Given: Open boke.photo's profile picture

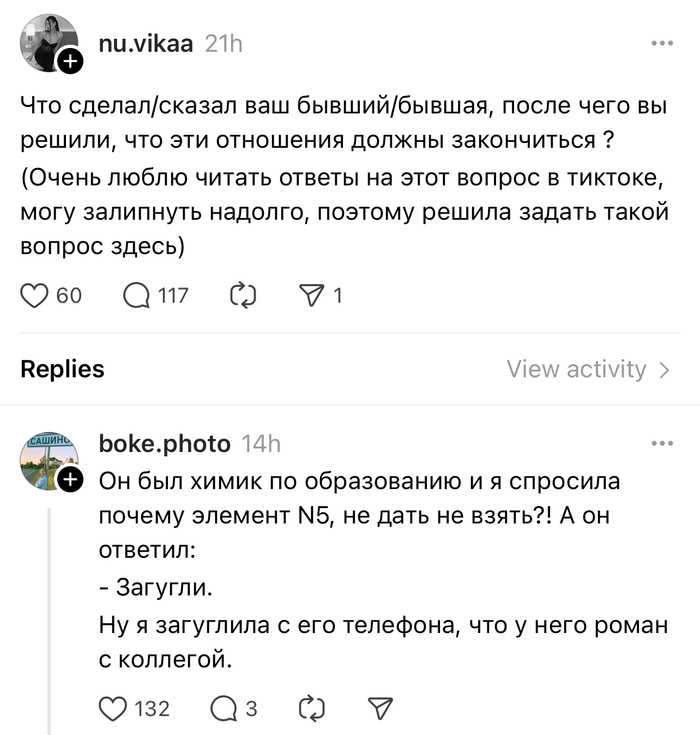Looking at the screenshot, I should click(x=46, y=460).
